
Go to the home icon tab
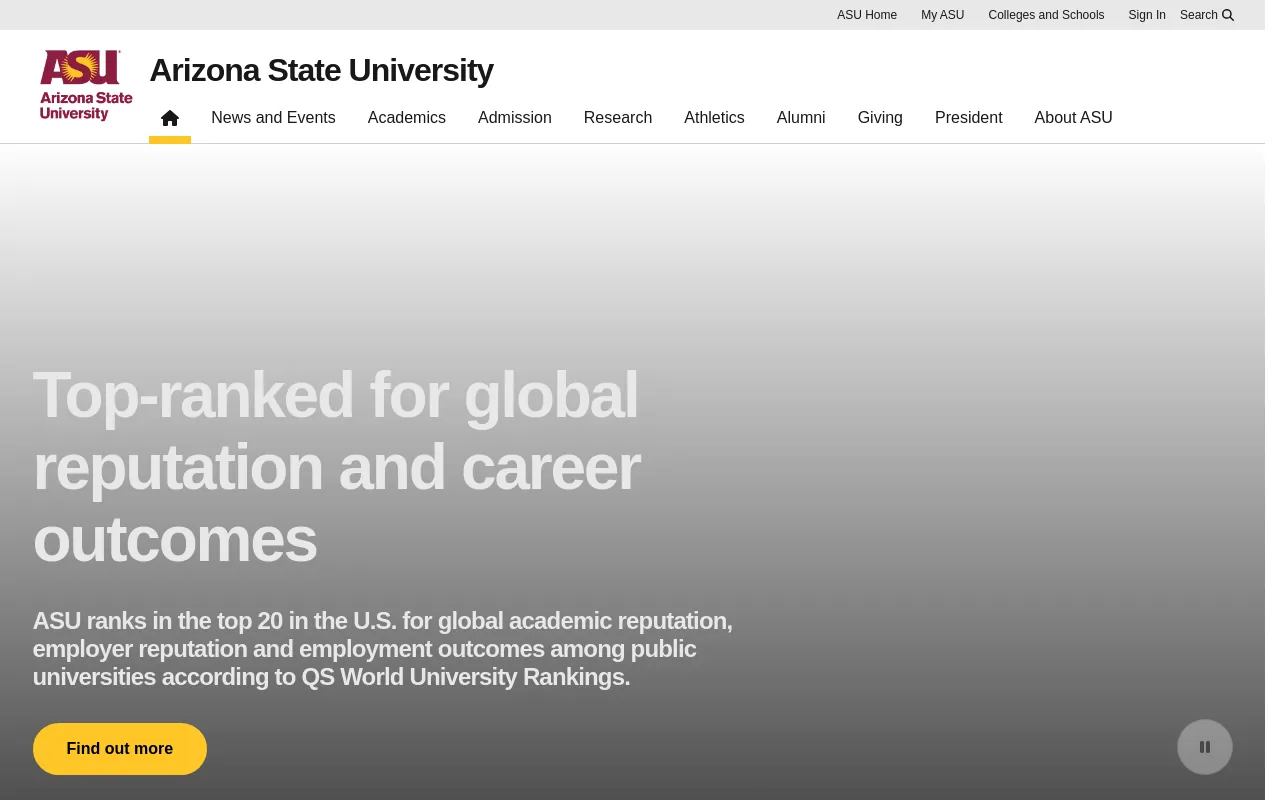pos(170,118)
